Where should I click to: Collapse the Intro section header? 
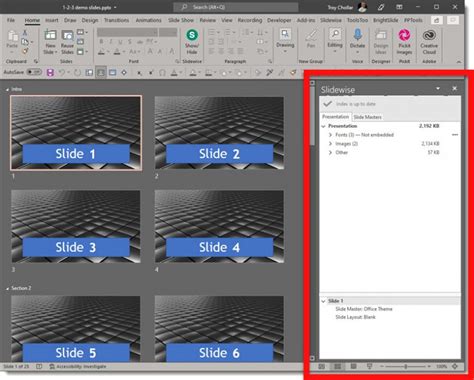pos(7,89)
